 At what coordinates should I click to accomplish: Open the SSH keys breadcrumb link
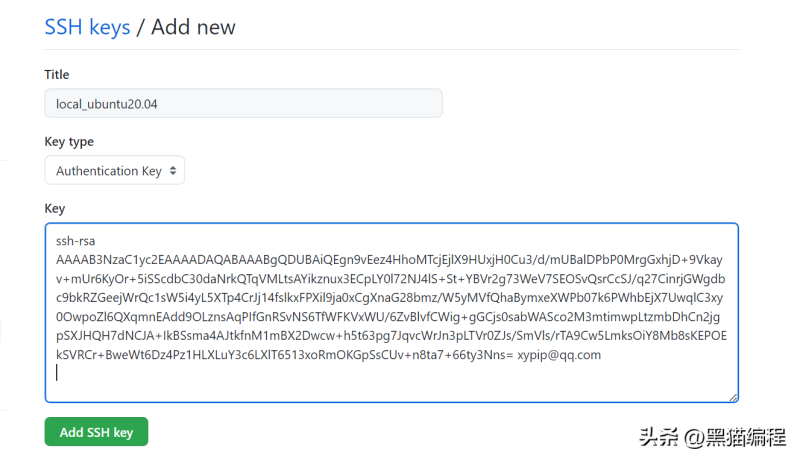pos(87,27)
